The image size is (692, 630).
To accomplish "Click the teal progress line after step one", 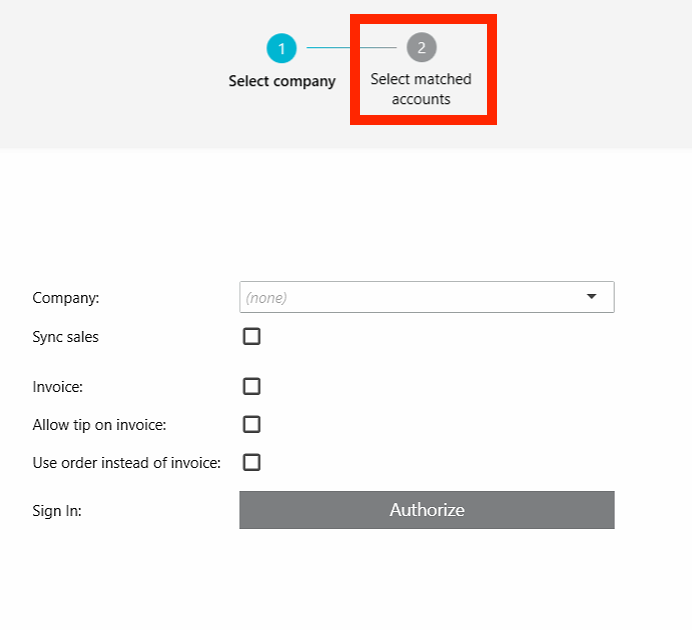I will (329, 47).
